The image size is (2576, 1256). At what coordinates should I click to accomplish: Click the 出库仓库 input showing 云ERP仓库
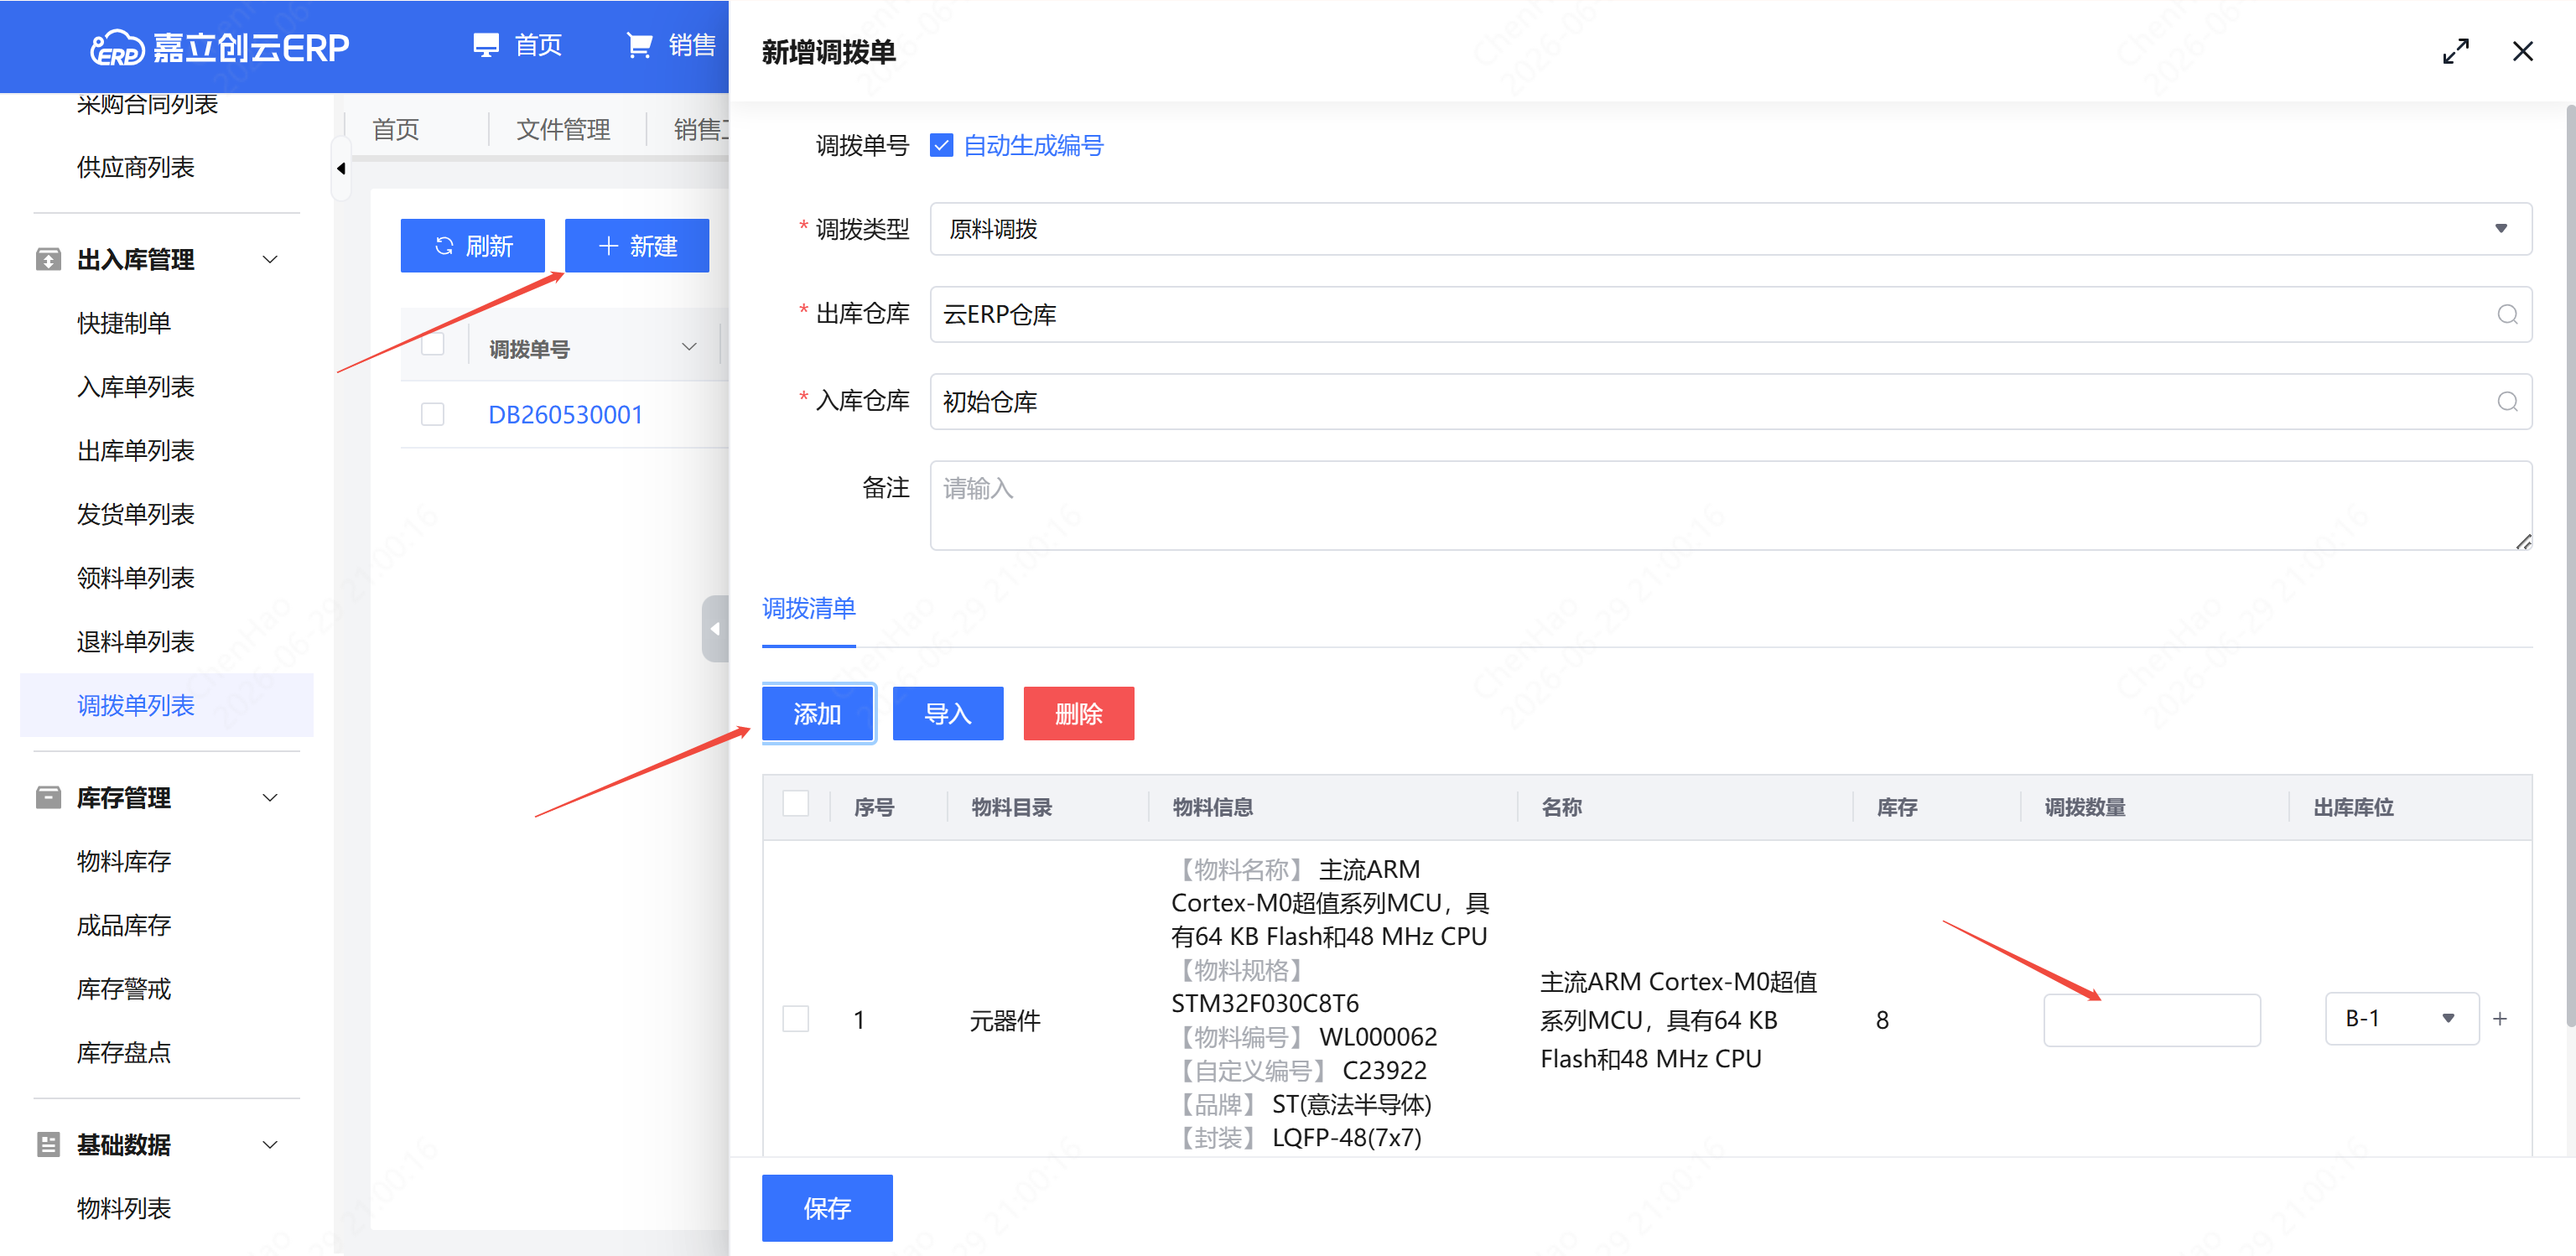(x=1730, y=315)
